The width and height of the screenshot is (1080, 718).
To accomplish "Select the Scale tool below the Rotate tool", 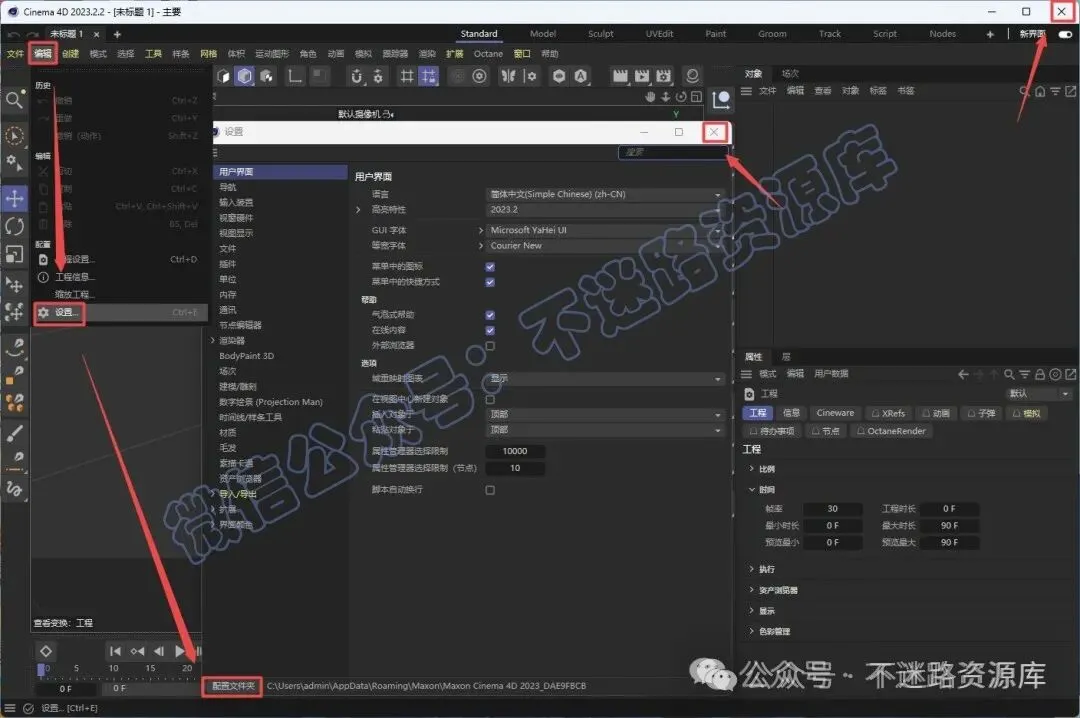I will point(14,254).
